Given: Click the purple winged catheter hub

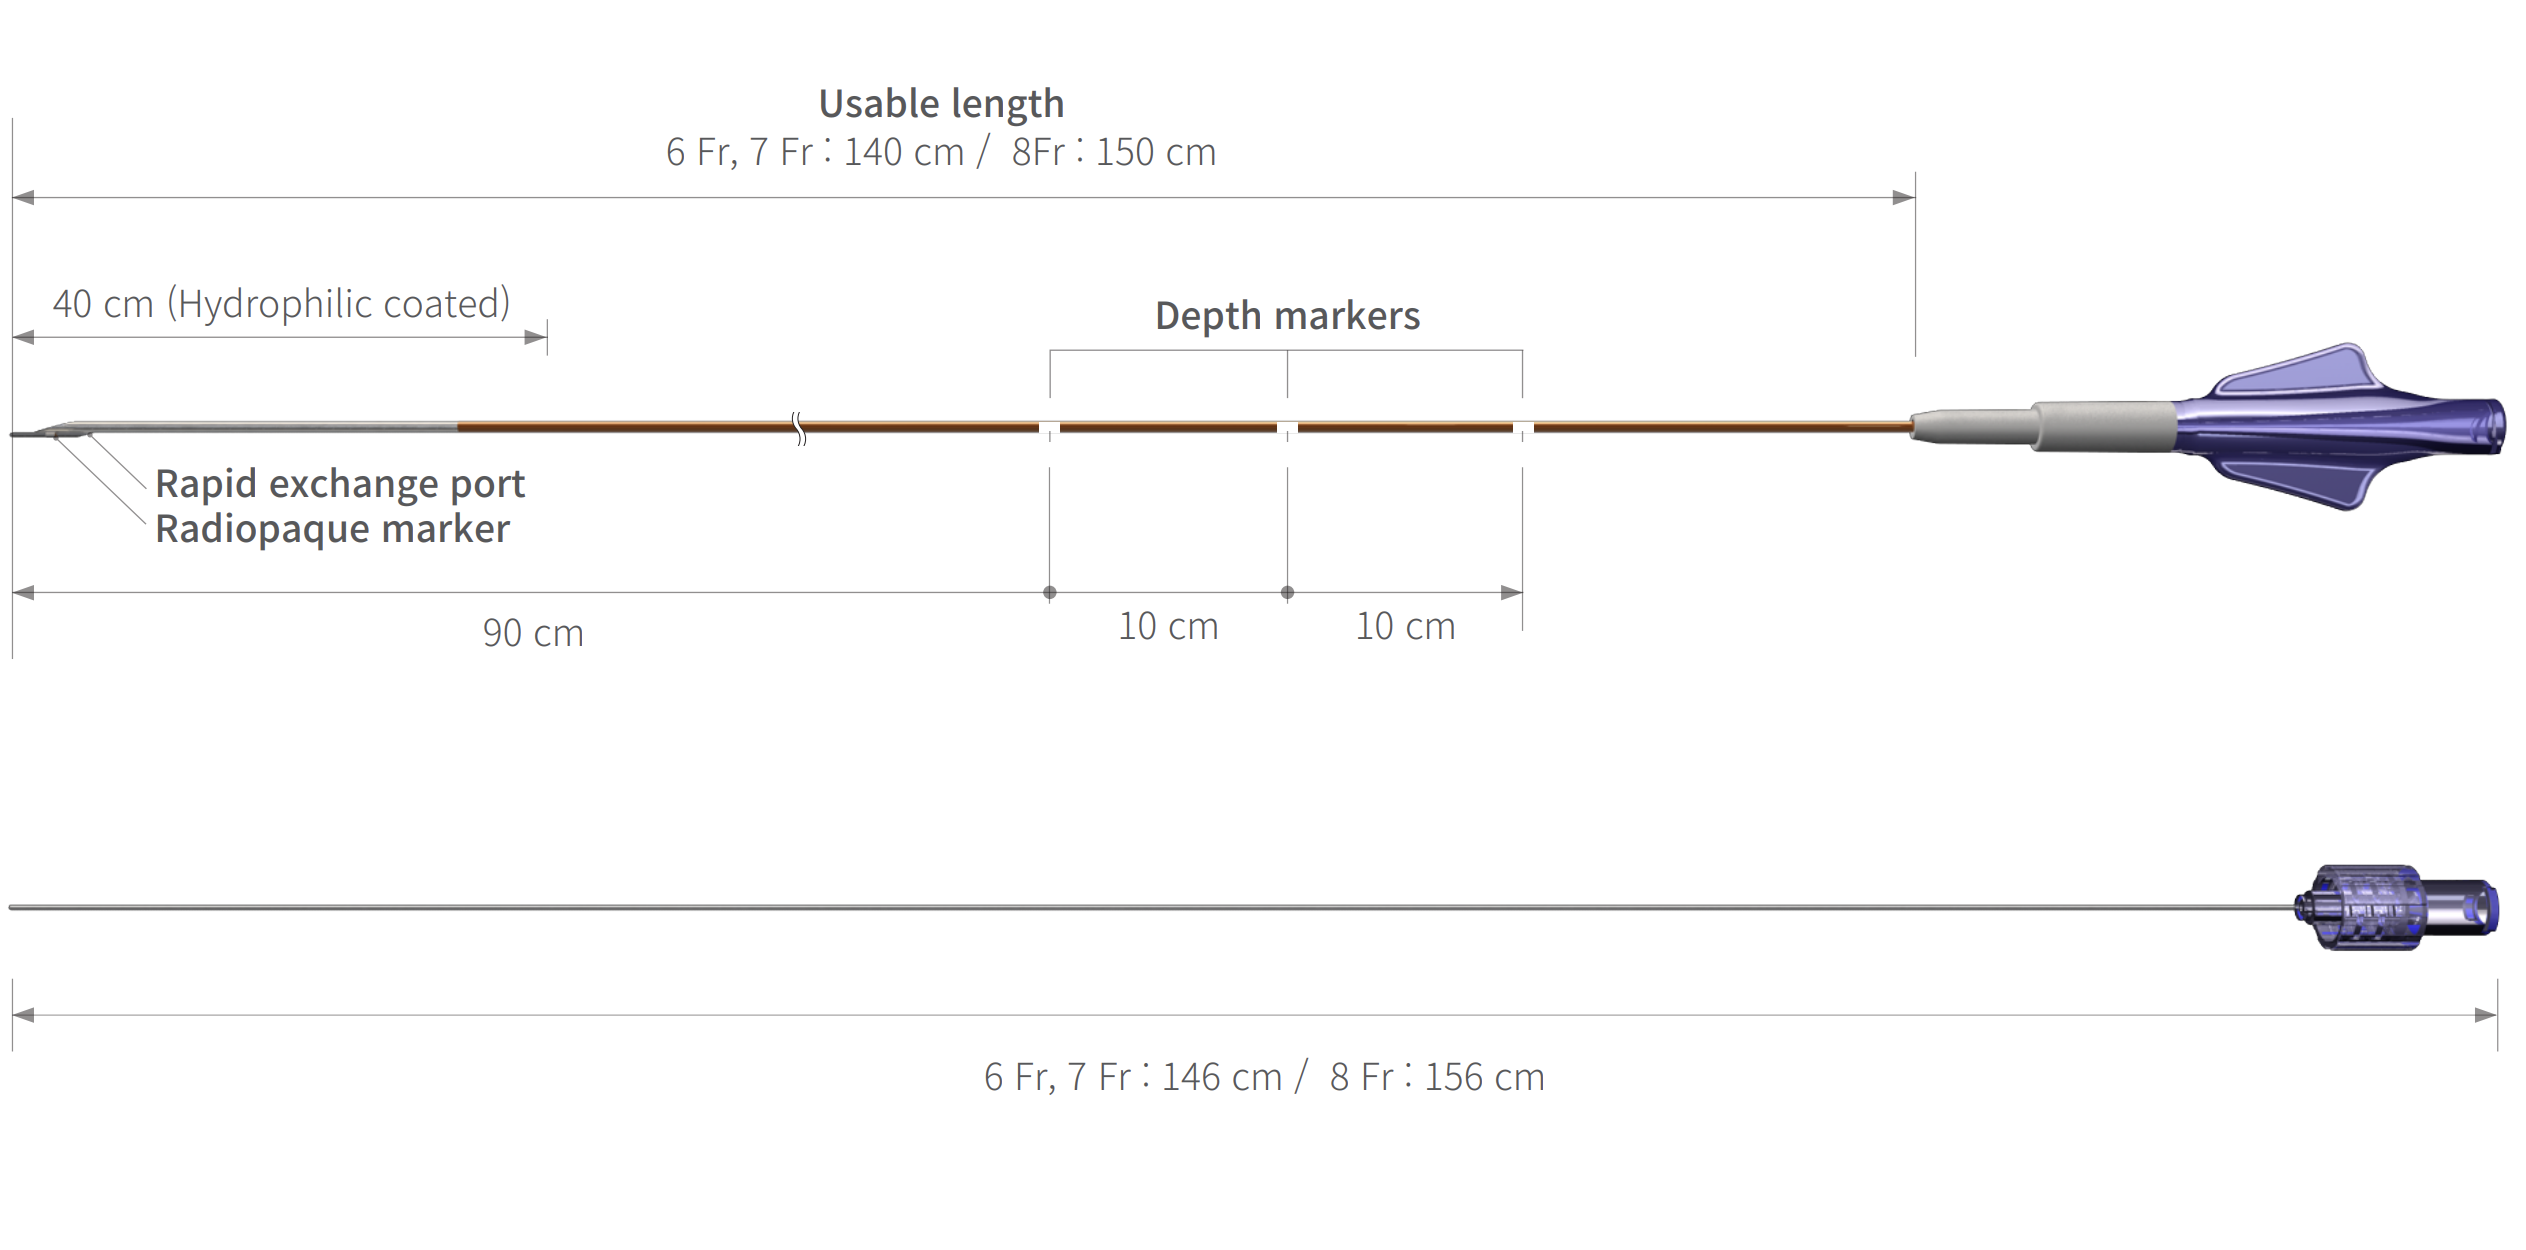Looking at the screenshot, I should [x=2340, y=427].
